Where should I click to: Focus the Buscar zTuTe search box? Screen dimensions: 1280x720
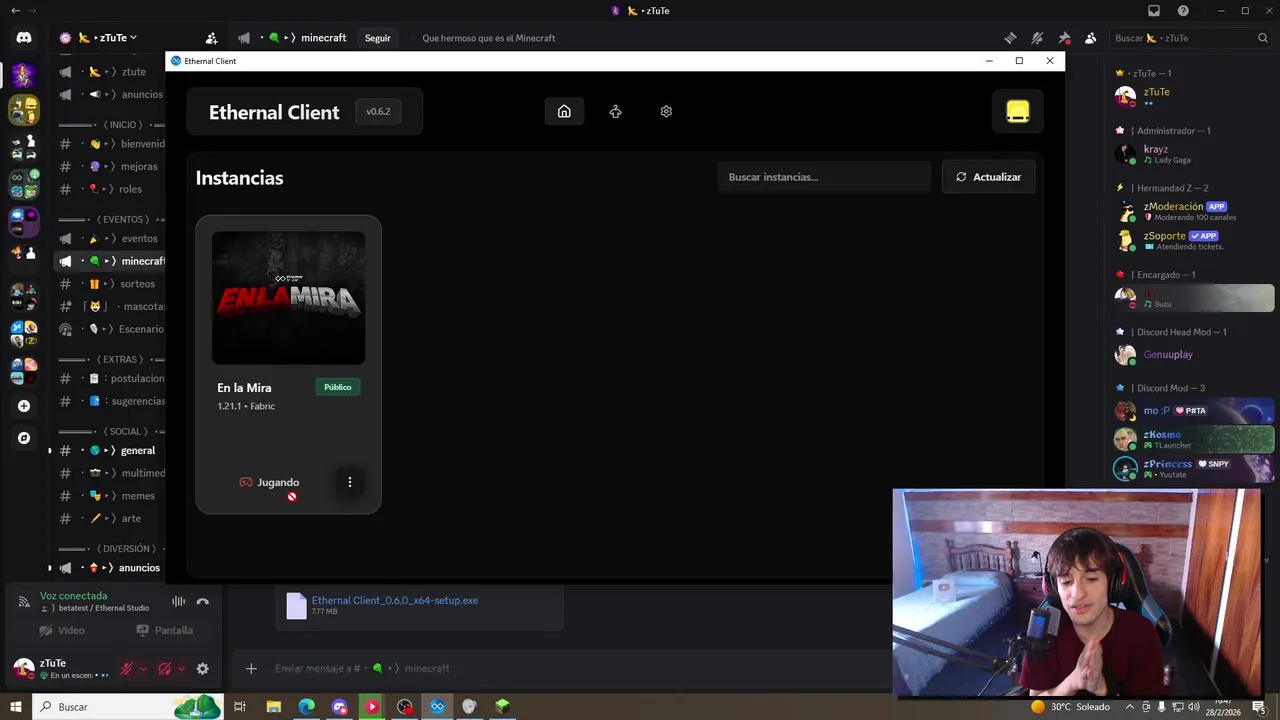(1190, 38)
